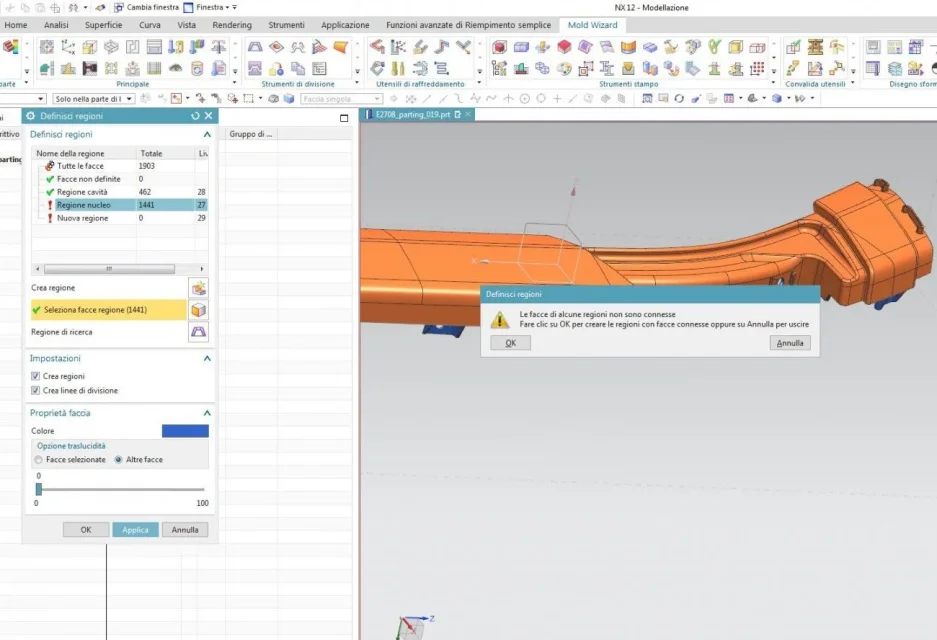
Task: Click the Design Parting Surface icon
Action: pos(319,47)
